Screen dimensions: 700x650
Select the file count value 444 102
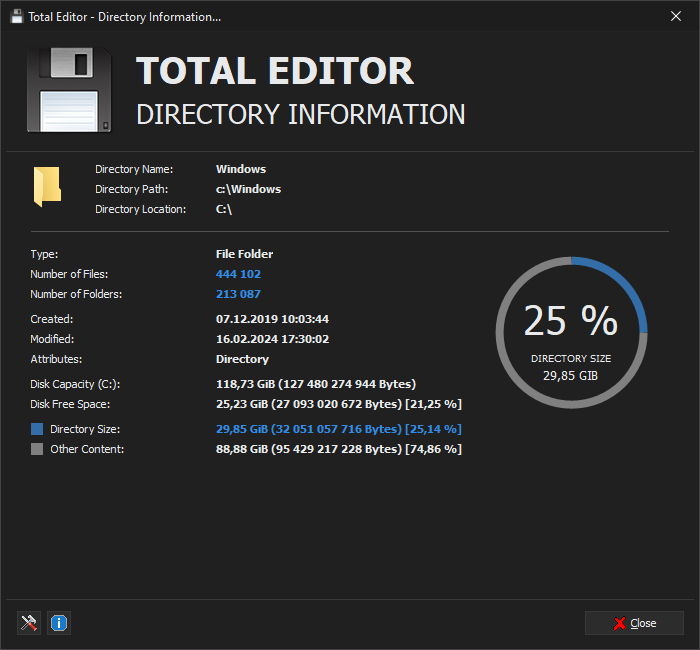tap(238, 274)
